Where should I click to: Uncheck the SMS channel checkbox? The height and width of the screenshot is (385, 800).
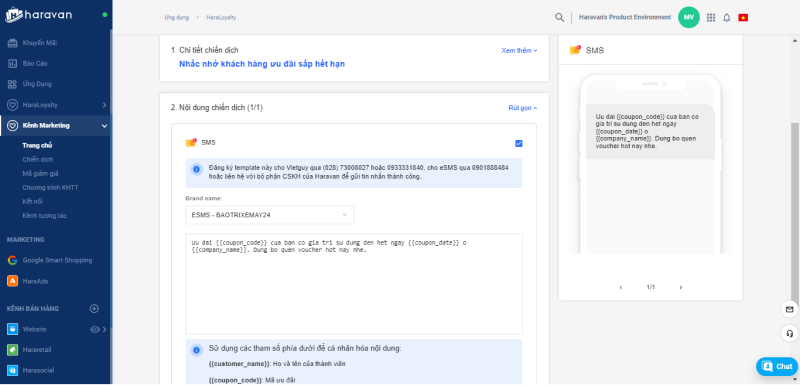[x=519, y=144]
